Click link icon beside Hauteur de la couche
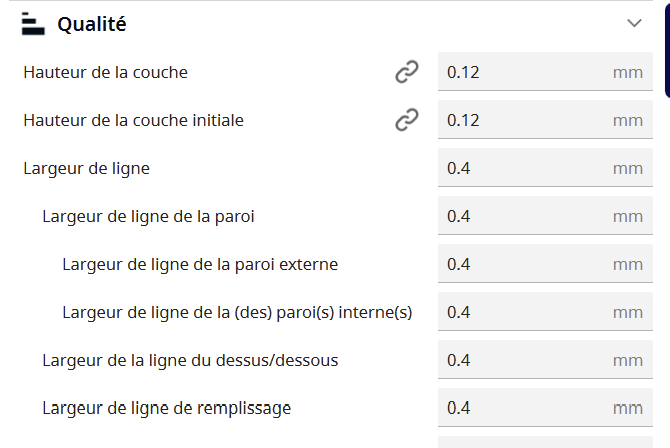The width and height of the screenshot is (670, 448). [406, 72]
